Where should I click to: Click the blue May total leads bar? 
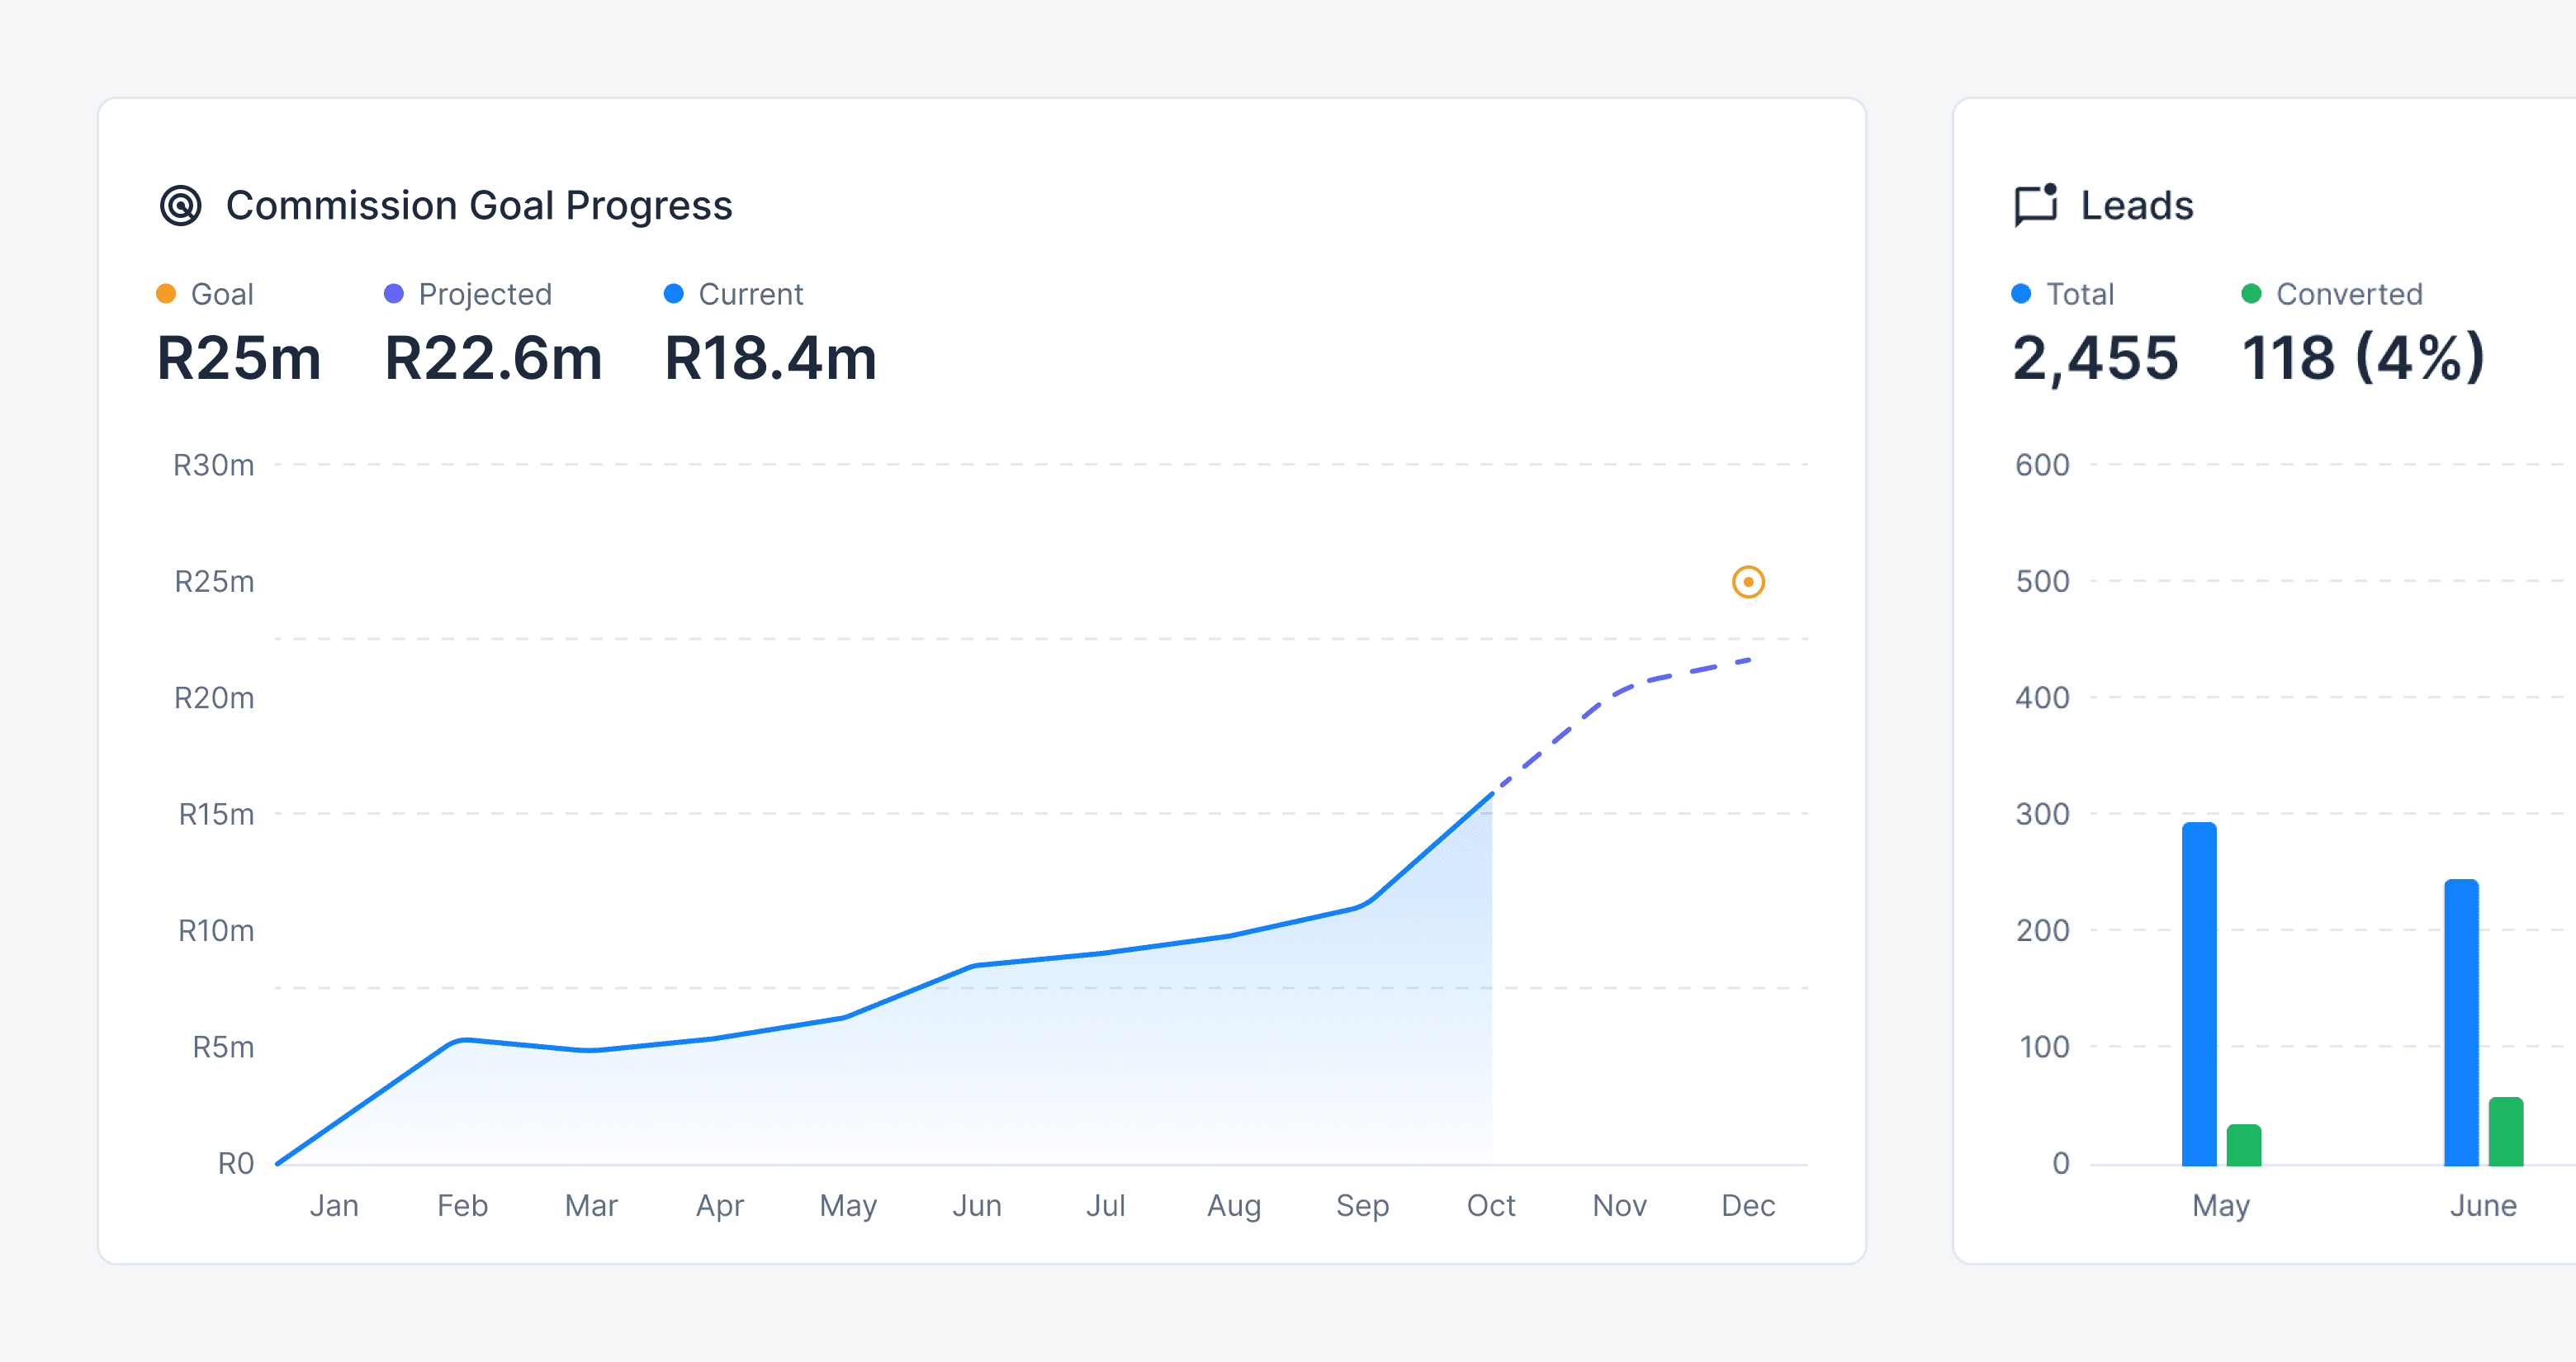point(2199,995)
